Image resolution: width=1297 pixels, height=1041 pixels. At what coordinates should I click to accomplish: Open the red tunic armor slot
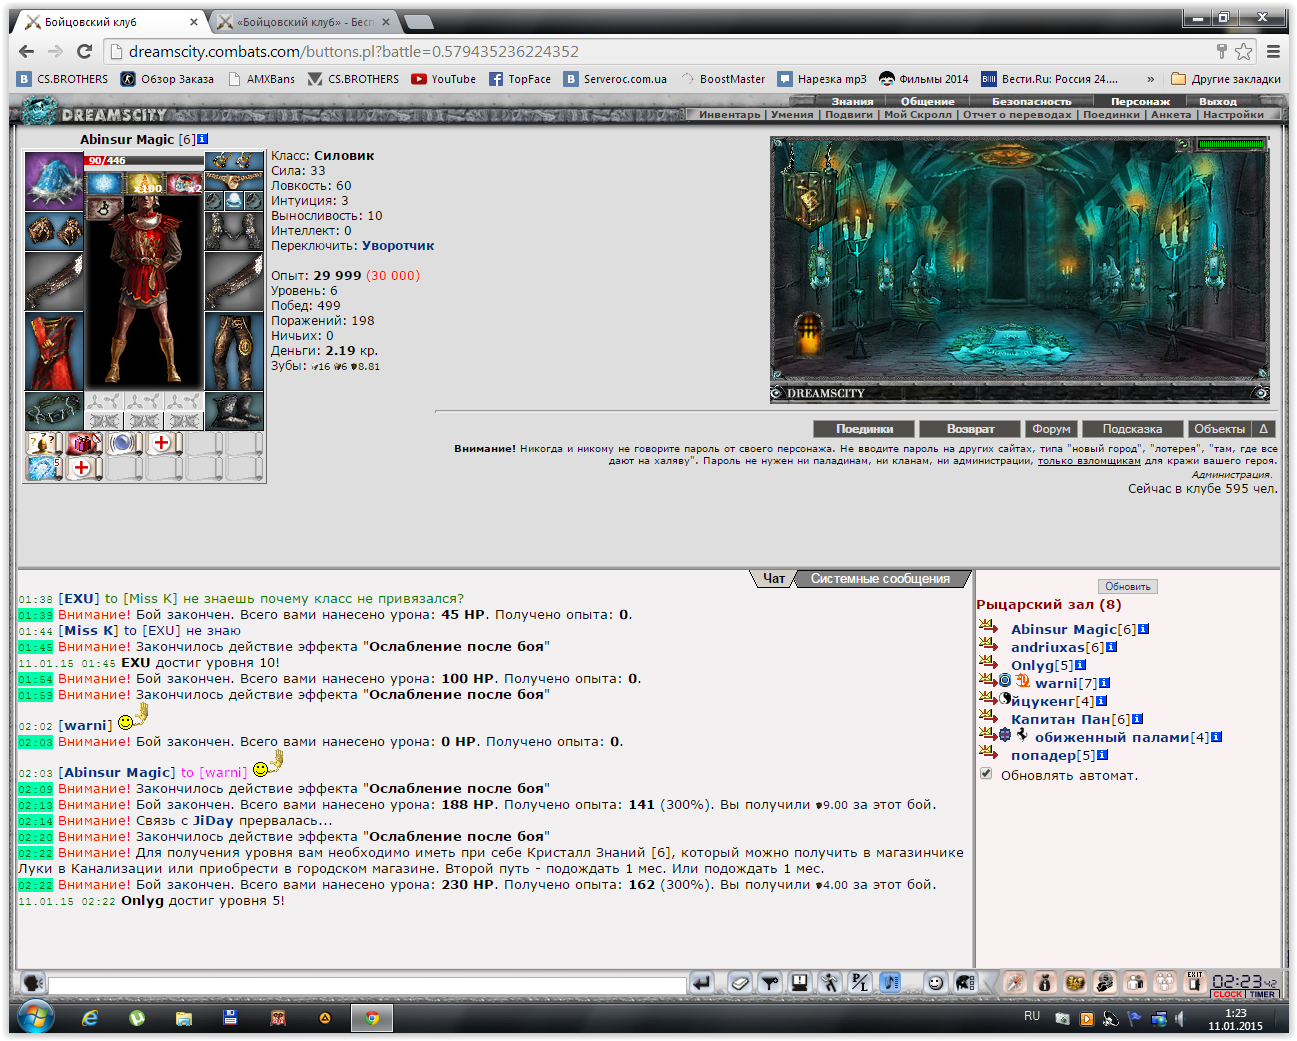point(54,352)
